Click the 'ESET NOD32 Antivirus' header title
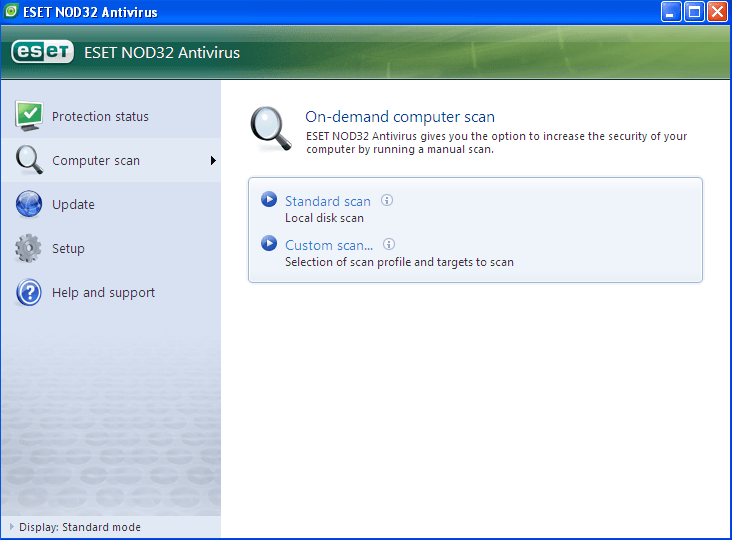The width and height of the screenshot is (732, 540). tap(162, 53)
